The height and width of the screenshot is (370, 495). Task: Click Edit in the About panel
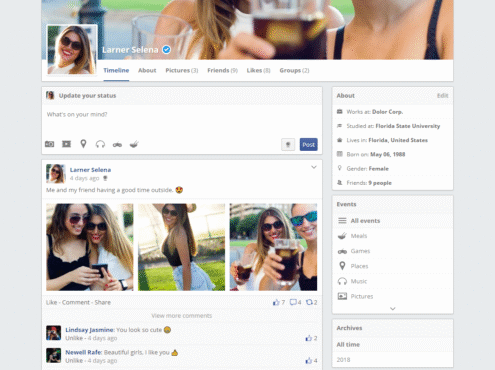442,96
